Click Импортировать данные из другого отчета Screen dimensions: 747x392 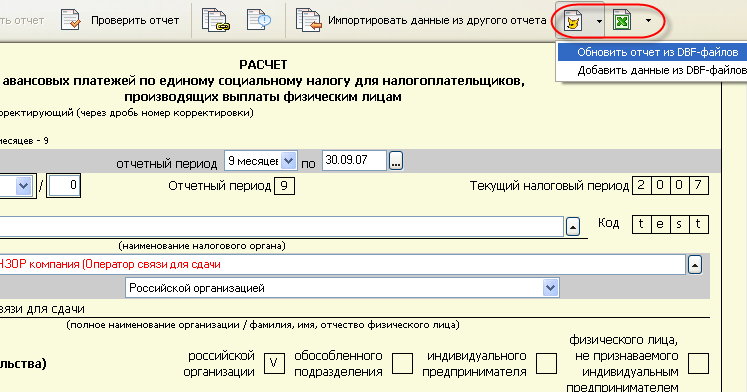pyautogui.click(x=437, y=20)
